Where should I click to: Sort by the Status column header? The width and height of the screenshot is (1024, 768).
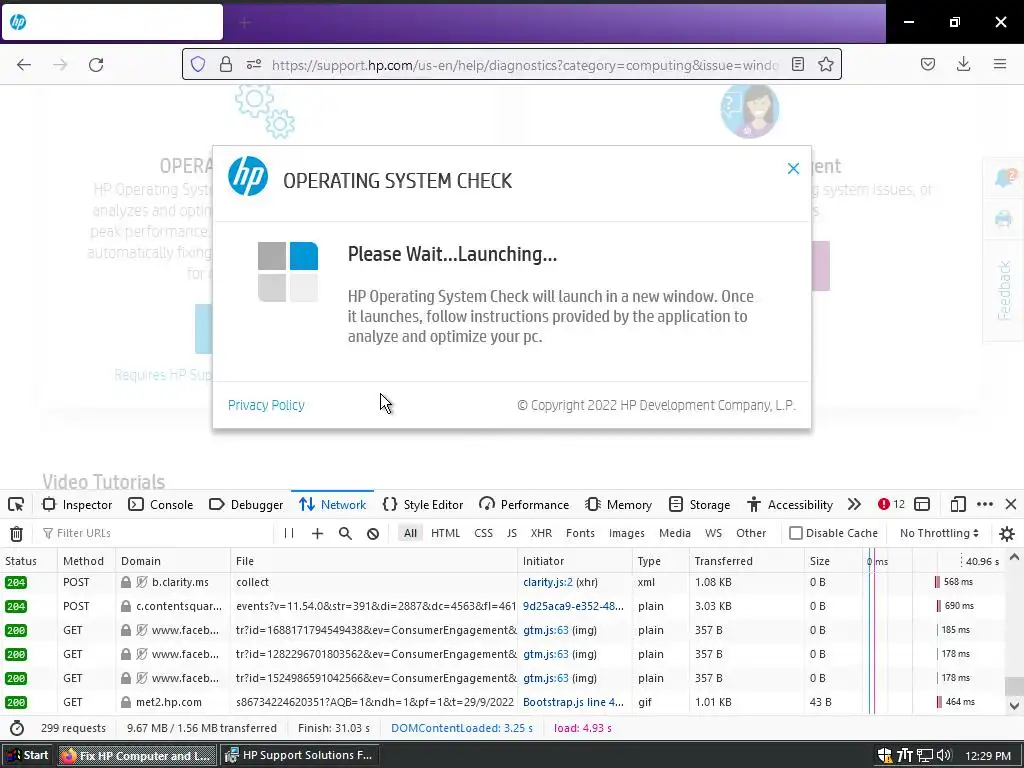[29, 561]
